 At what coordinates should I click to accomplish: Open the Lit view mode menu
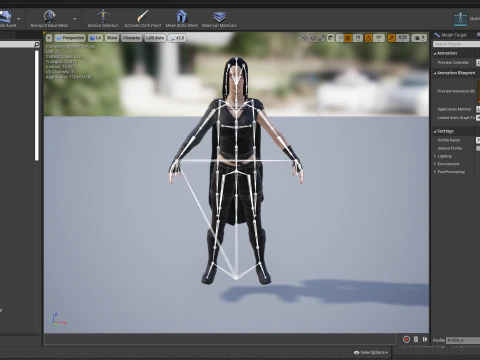tap(95, 38)
